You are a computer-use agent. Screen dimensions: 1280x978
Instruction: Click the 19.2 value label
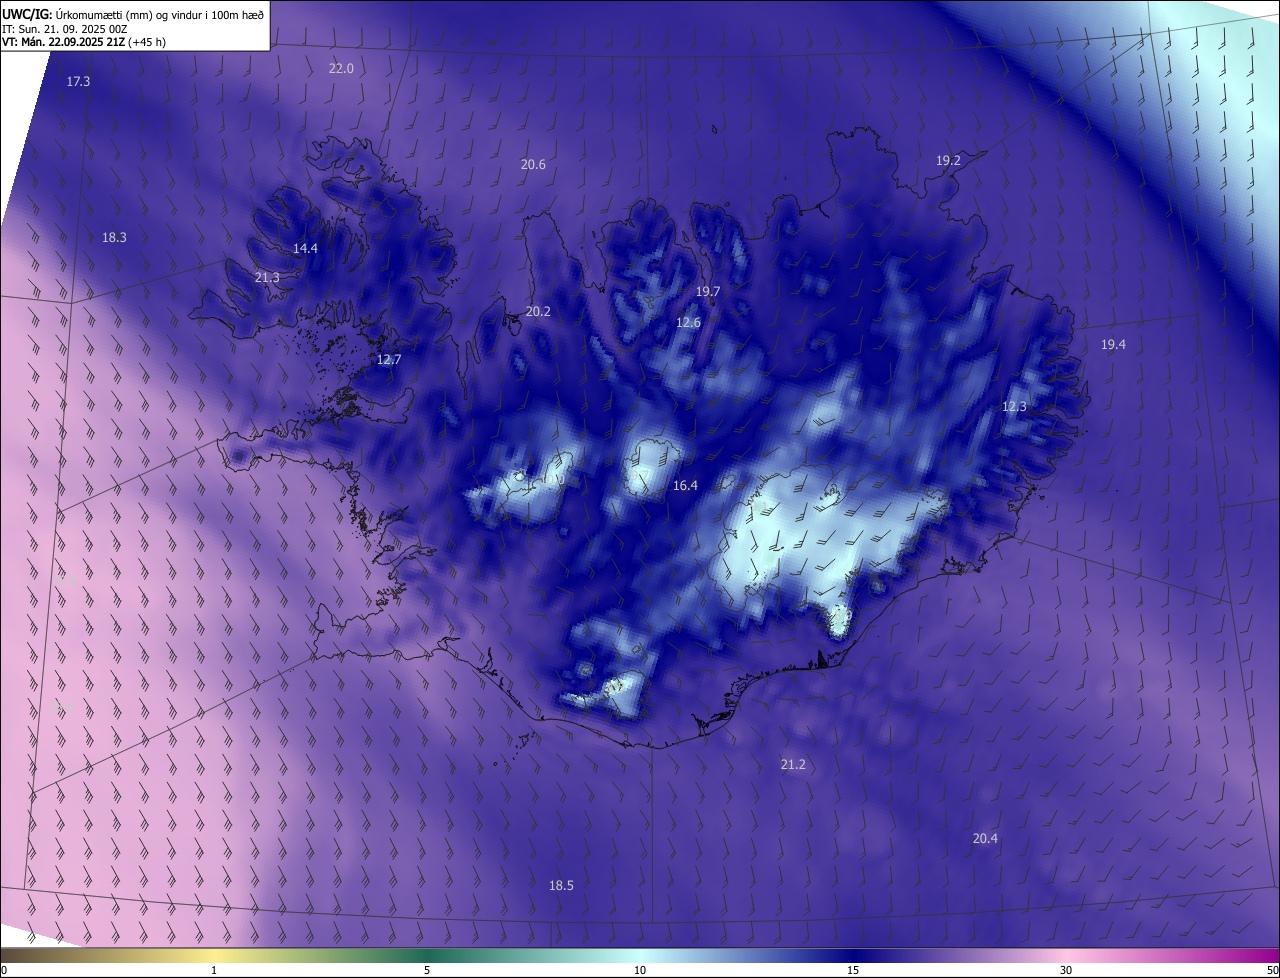948,160
